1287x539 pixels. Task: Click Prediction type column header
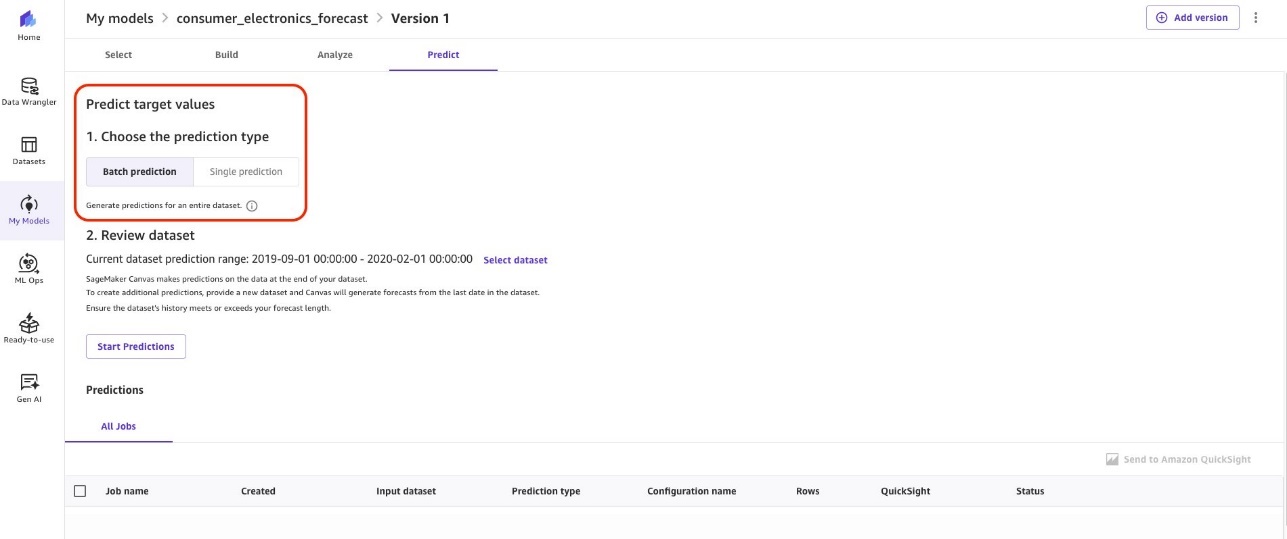[x=546, y=491]
